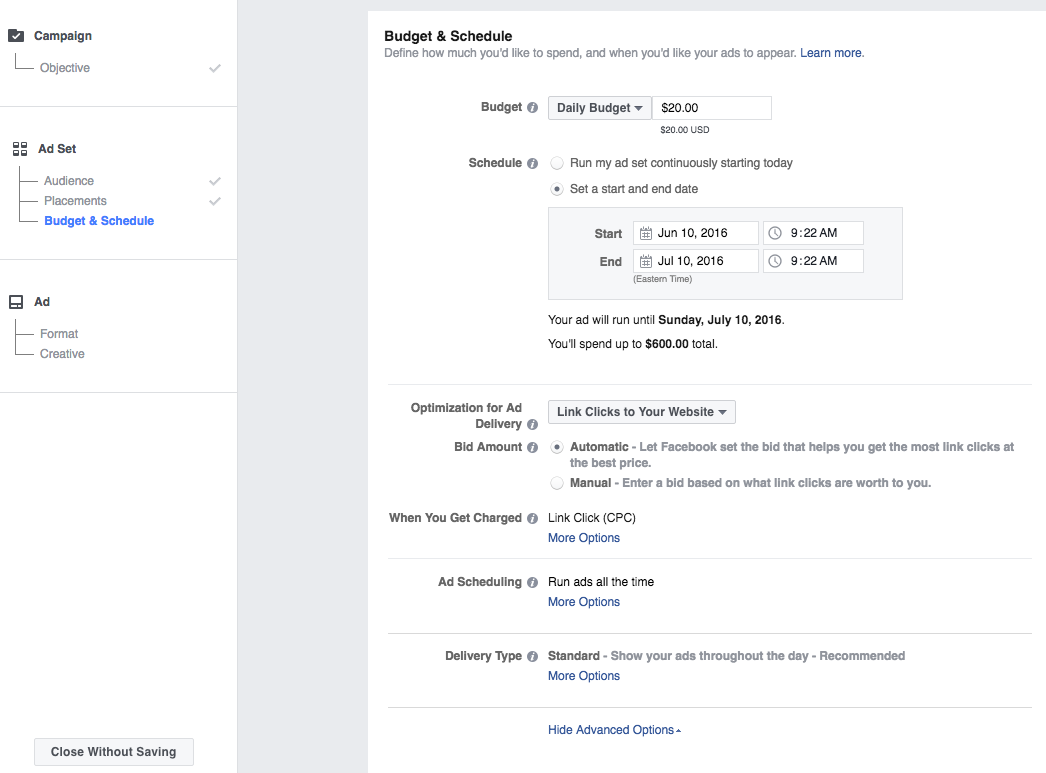Click the $20.00 budget amount field
Image resolution: width=1046 pixels, height=773 pixels.
point(711,108)
